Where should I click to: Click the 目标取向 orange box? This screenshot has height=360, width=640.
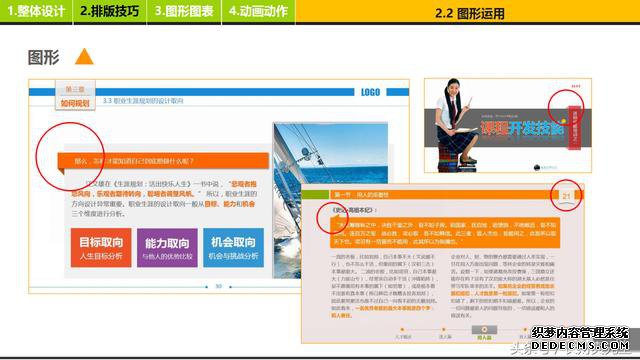101,248
